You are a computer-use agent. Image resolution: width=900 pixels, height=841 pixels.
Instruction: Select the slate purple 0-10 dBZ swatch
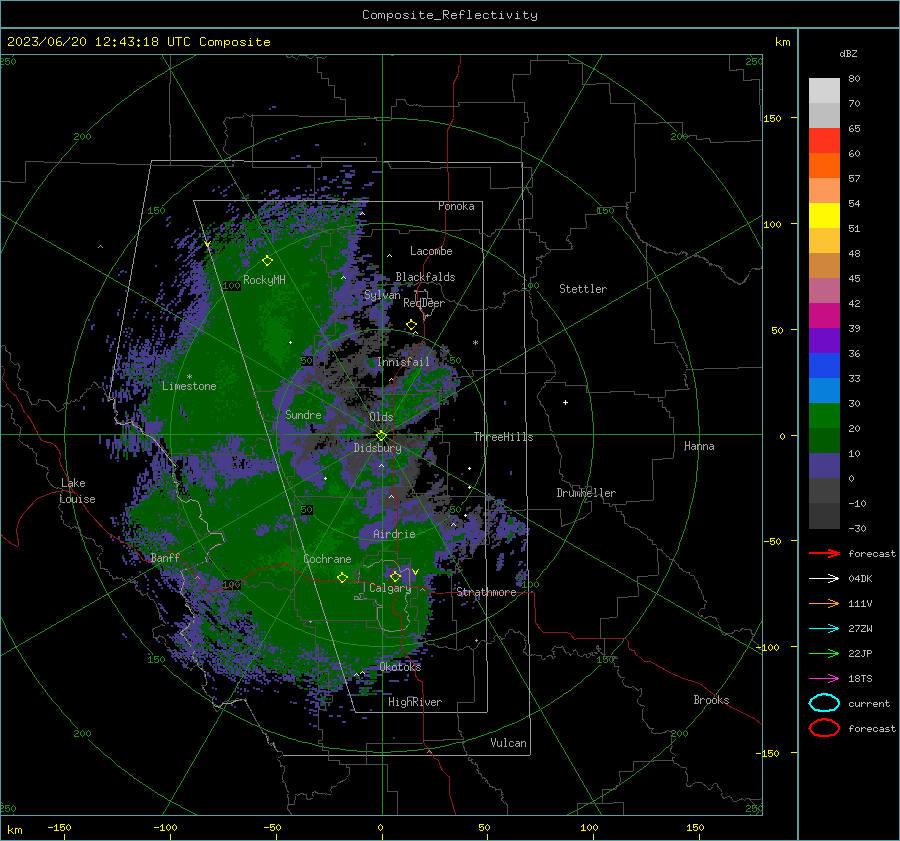coord(824,466)
